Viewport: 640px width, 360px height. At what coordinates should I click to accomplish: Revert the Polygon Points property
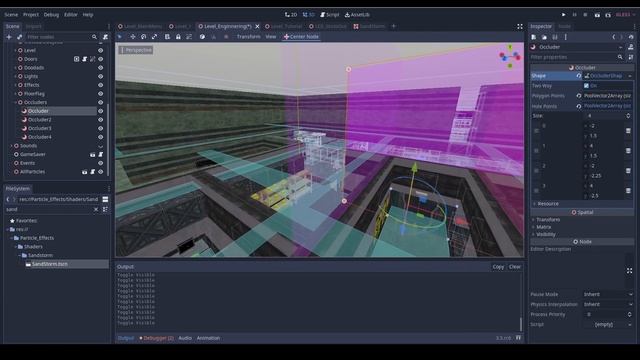pos(579,96)
